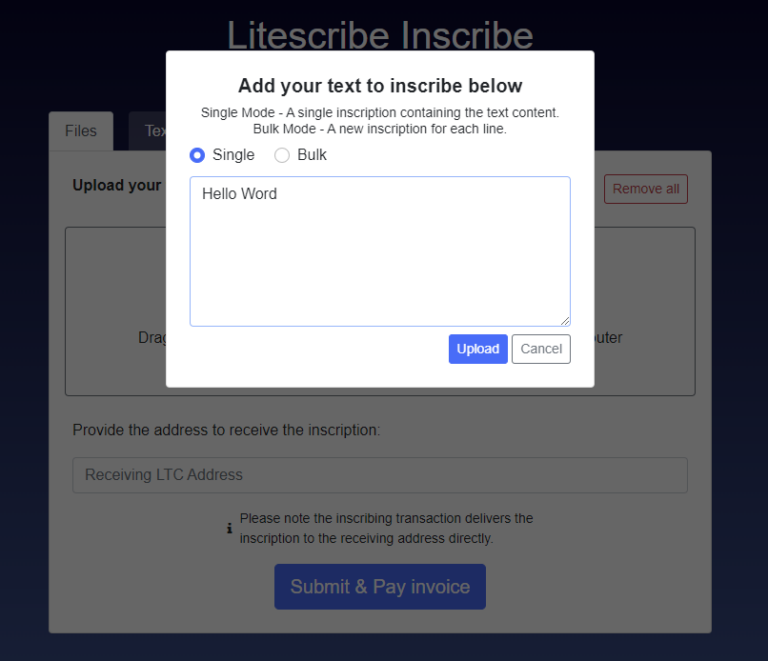Click the "Single" radio label text
This screenshot has width=768, height=661.
233,155
